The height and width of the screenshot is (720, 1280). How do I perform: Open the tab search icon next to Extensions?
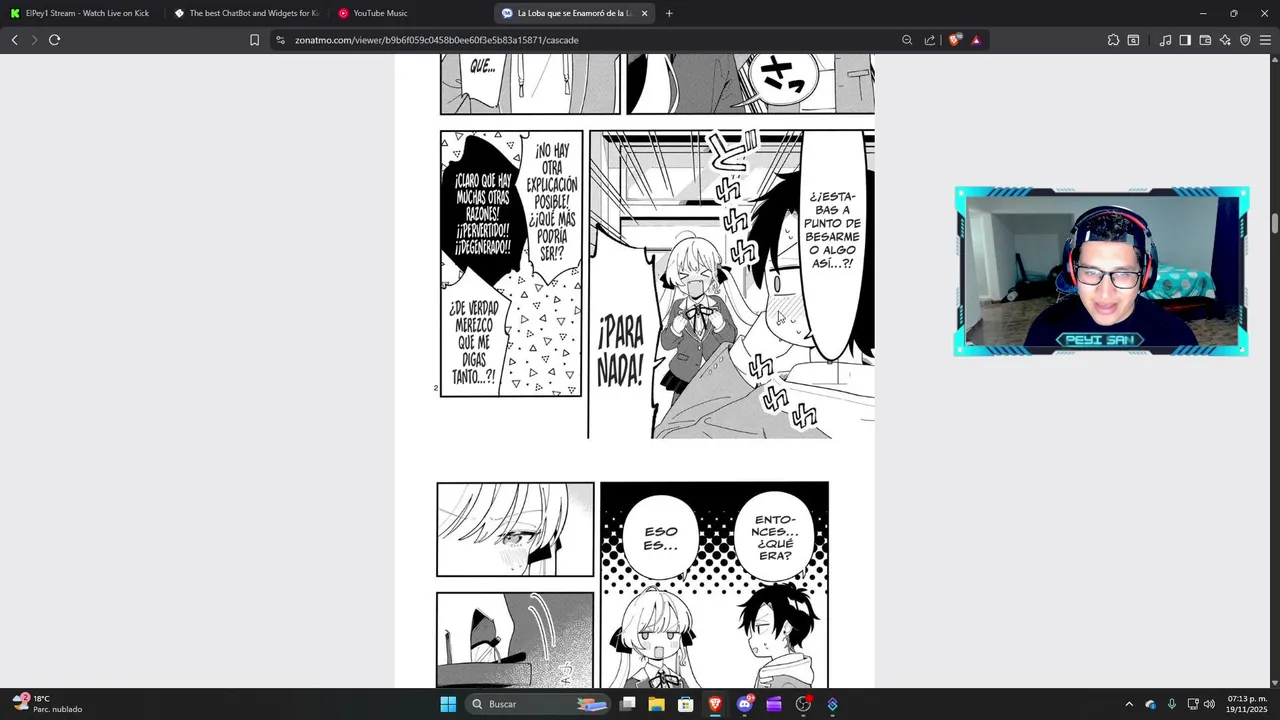tap(1133, 40)
